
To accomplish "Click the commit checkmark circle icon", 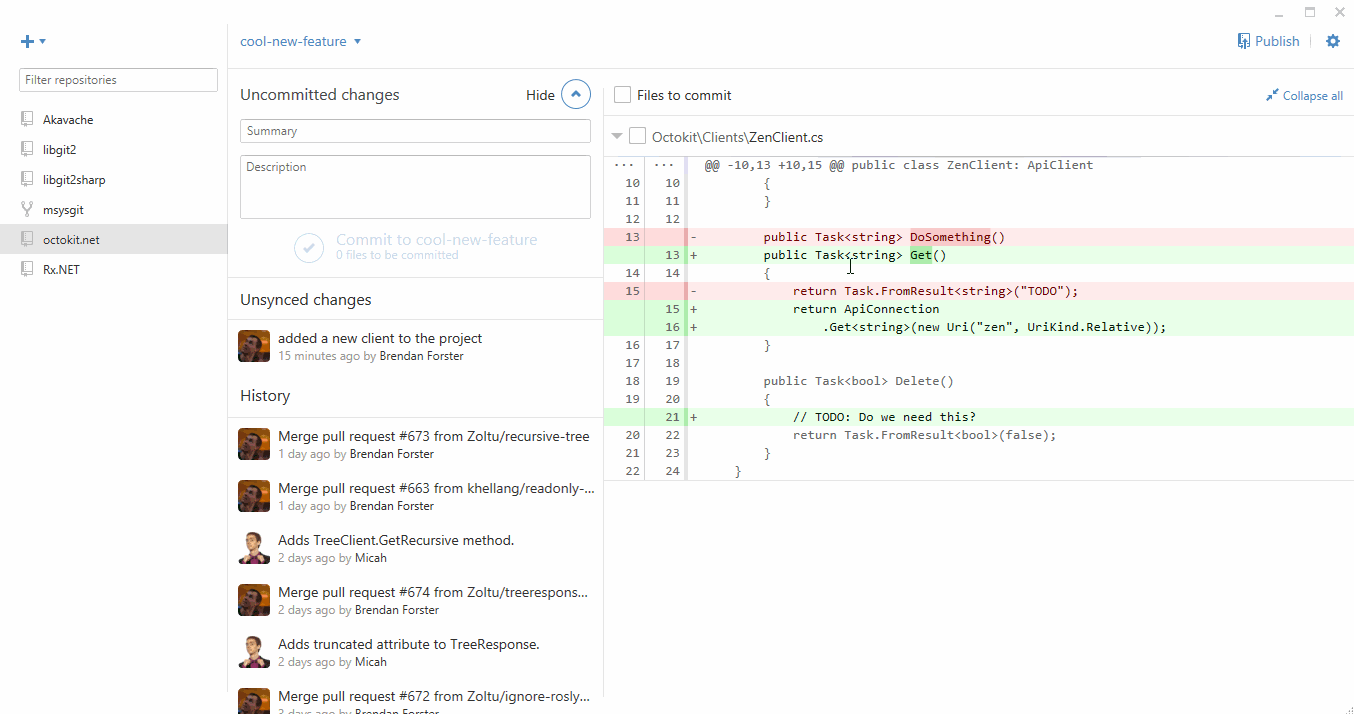I will pos(309,247).
